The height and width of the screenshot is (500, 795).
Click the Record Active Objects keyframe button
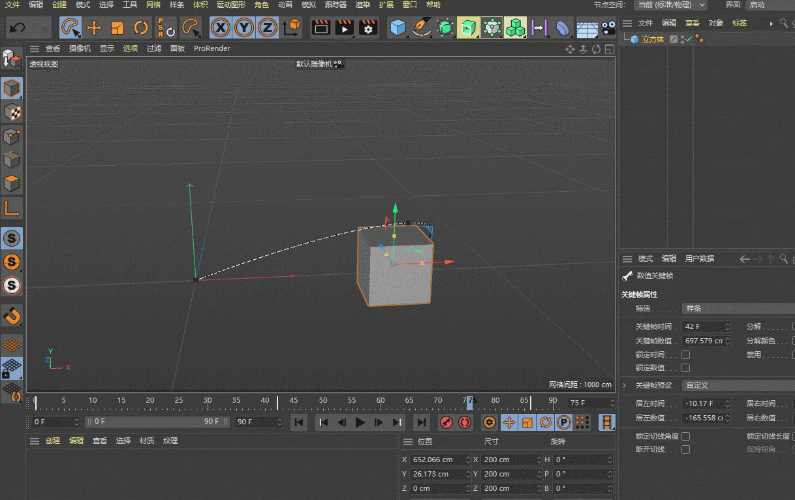pyautogui.click(x=446, y=422)
